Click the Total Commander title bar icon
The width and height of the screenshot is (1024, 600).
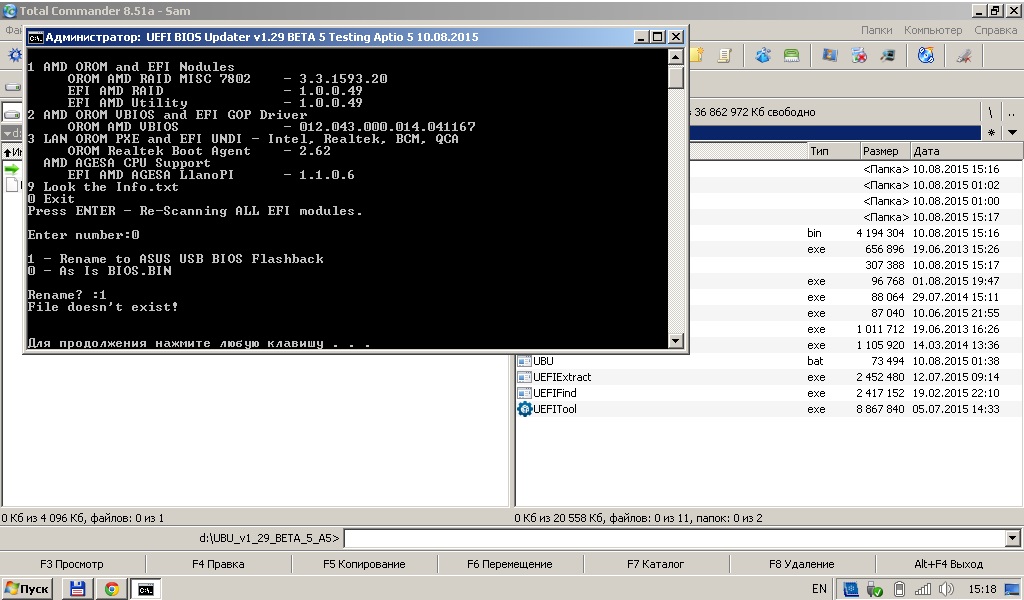9,10
